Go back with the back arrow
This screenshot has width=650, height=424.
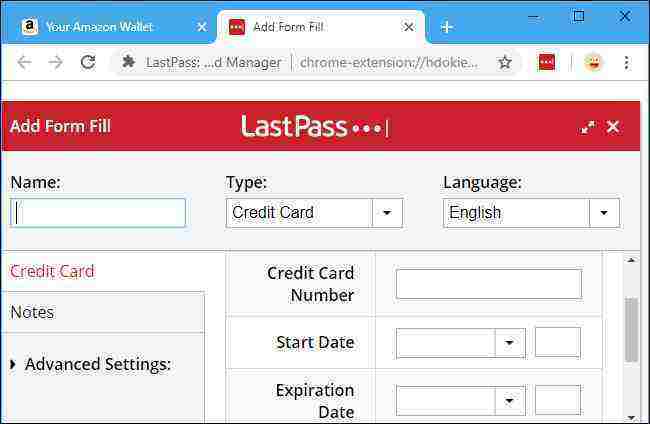pos(24,63)
